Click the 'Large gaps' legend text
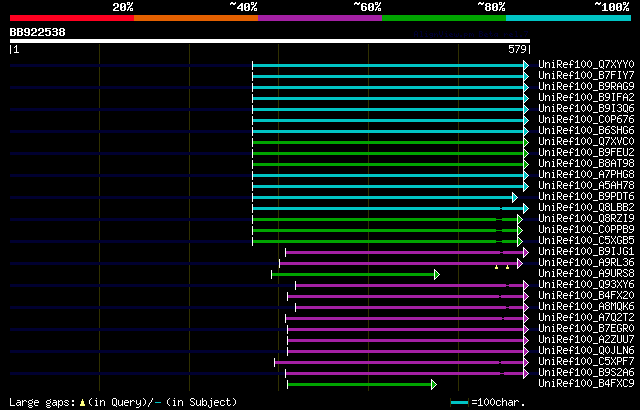 coord(42,402)
